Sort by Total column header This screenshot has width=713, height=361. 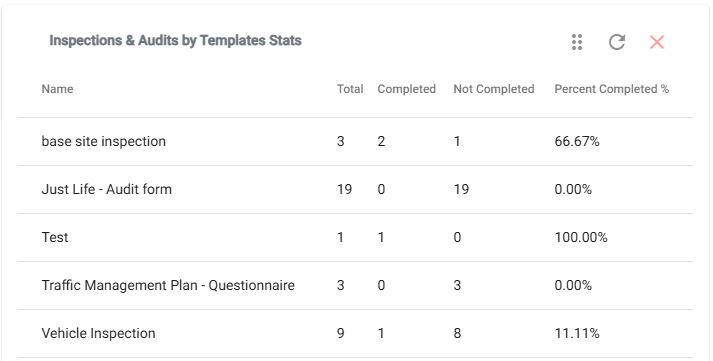click(350, 89)
